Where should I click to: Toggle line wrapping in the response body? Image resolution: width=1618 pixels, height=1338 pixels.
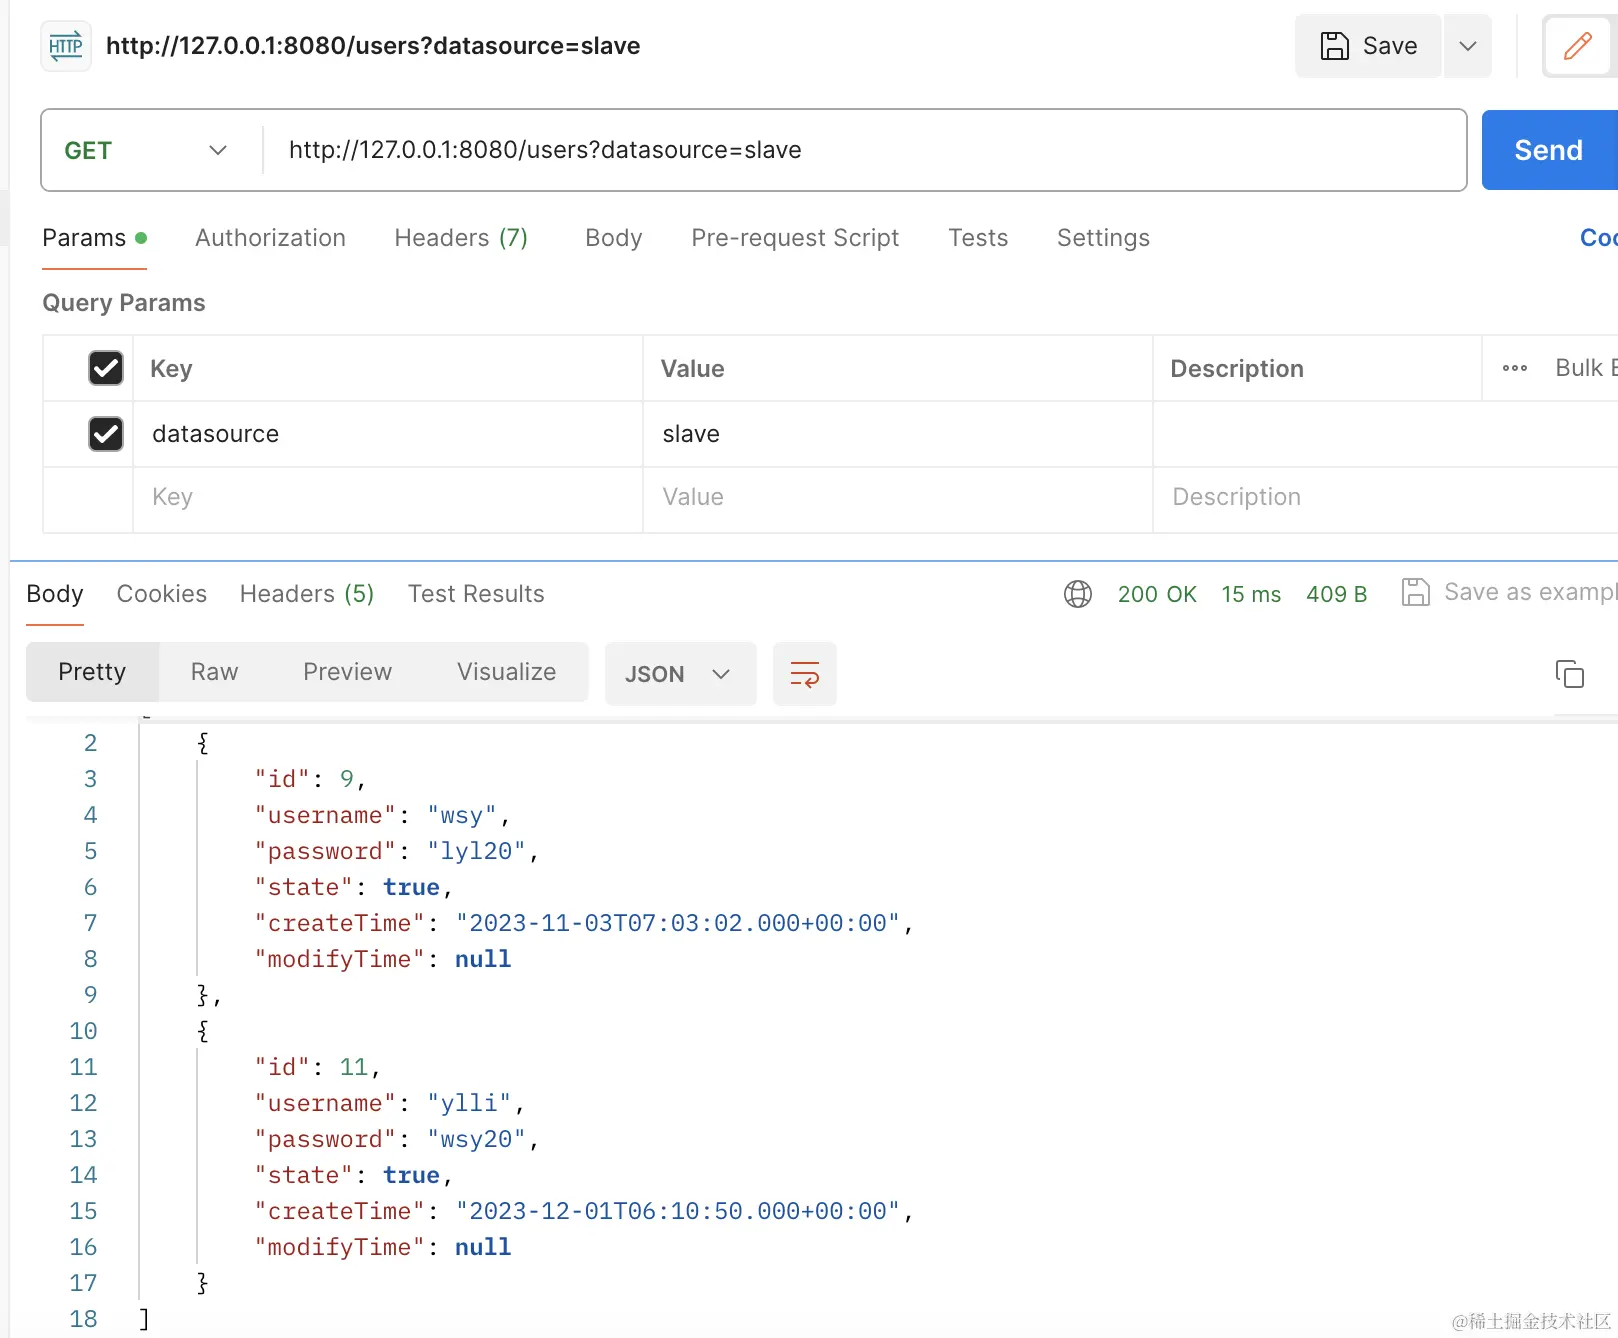(x=804, y=673)
